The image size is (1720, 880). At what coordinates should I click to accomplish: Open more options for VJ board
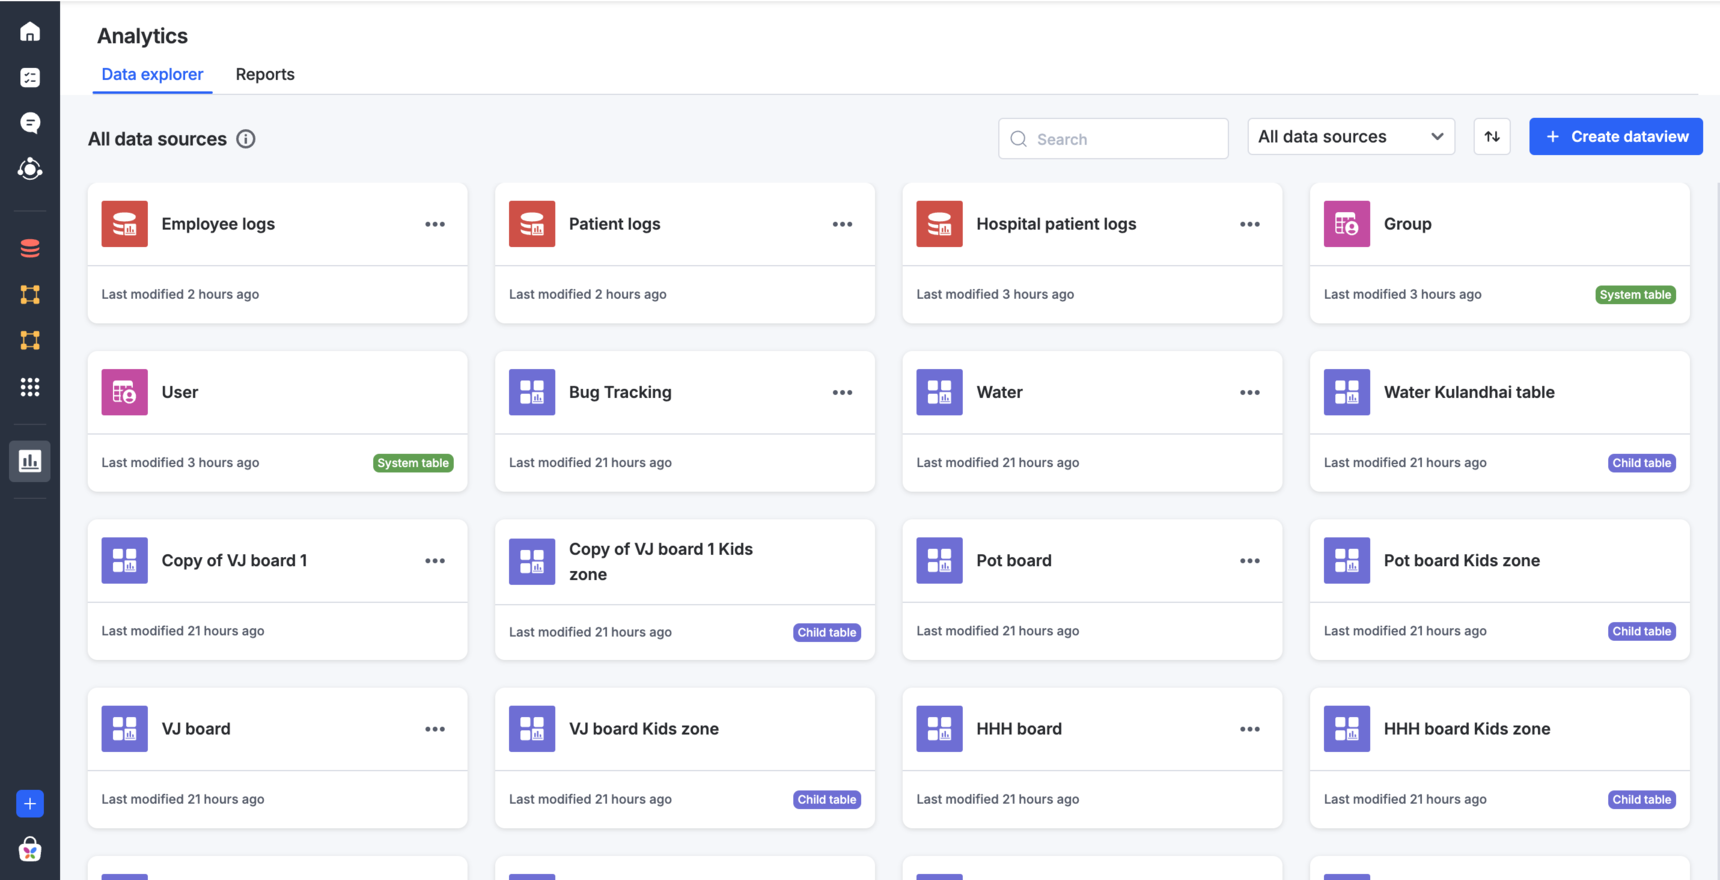435,729
